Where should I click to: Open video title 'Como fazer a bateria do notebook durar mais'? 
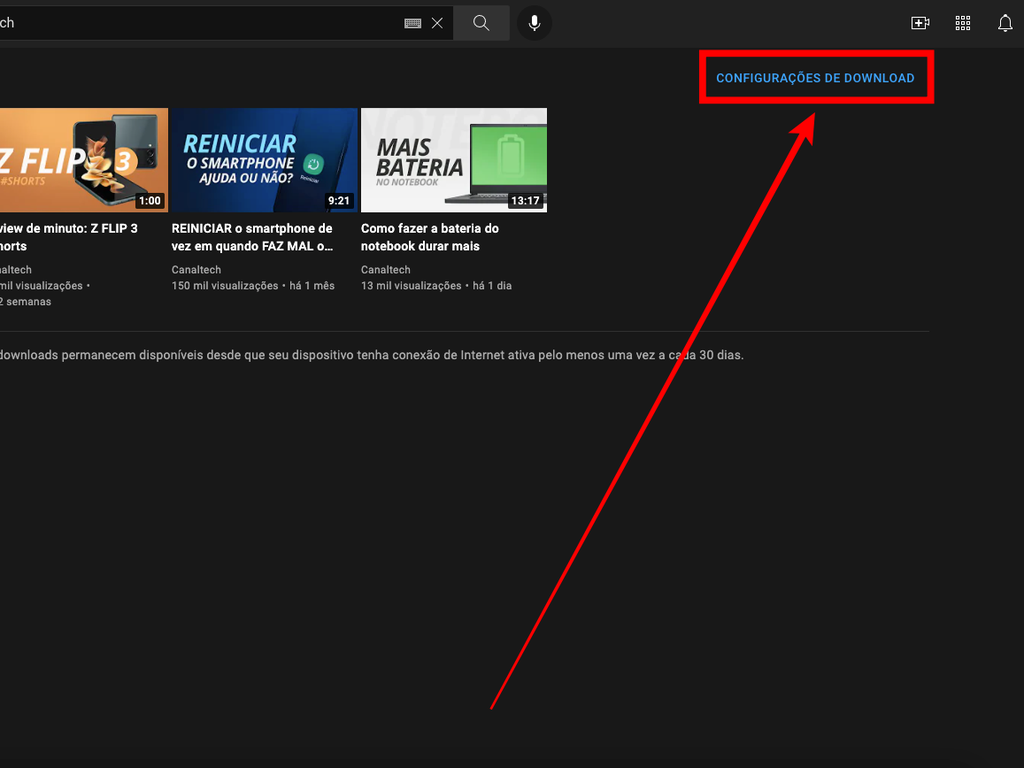coord(430,237)
